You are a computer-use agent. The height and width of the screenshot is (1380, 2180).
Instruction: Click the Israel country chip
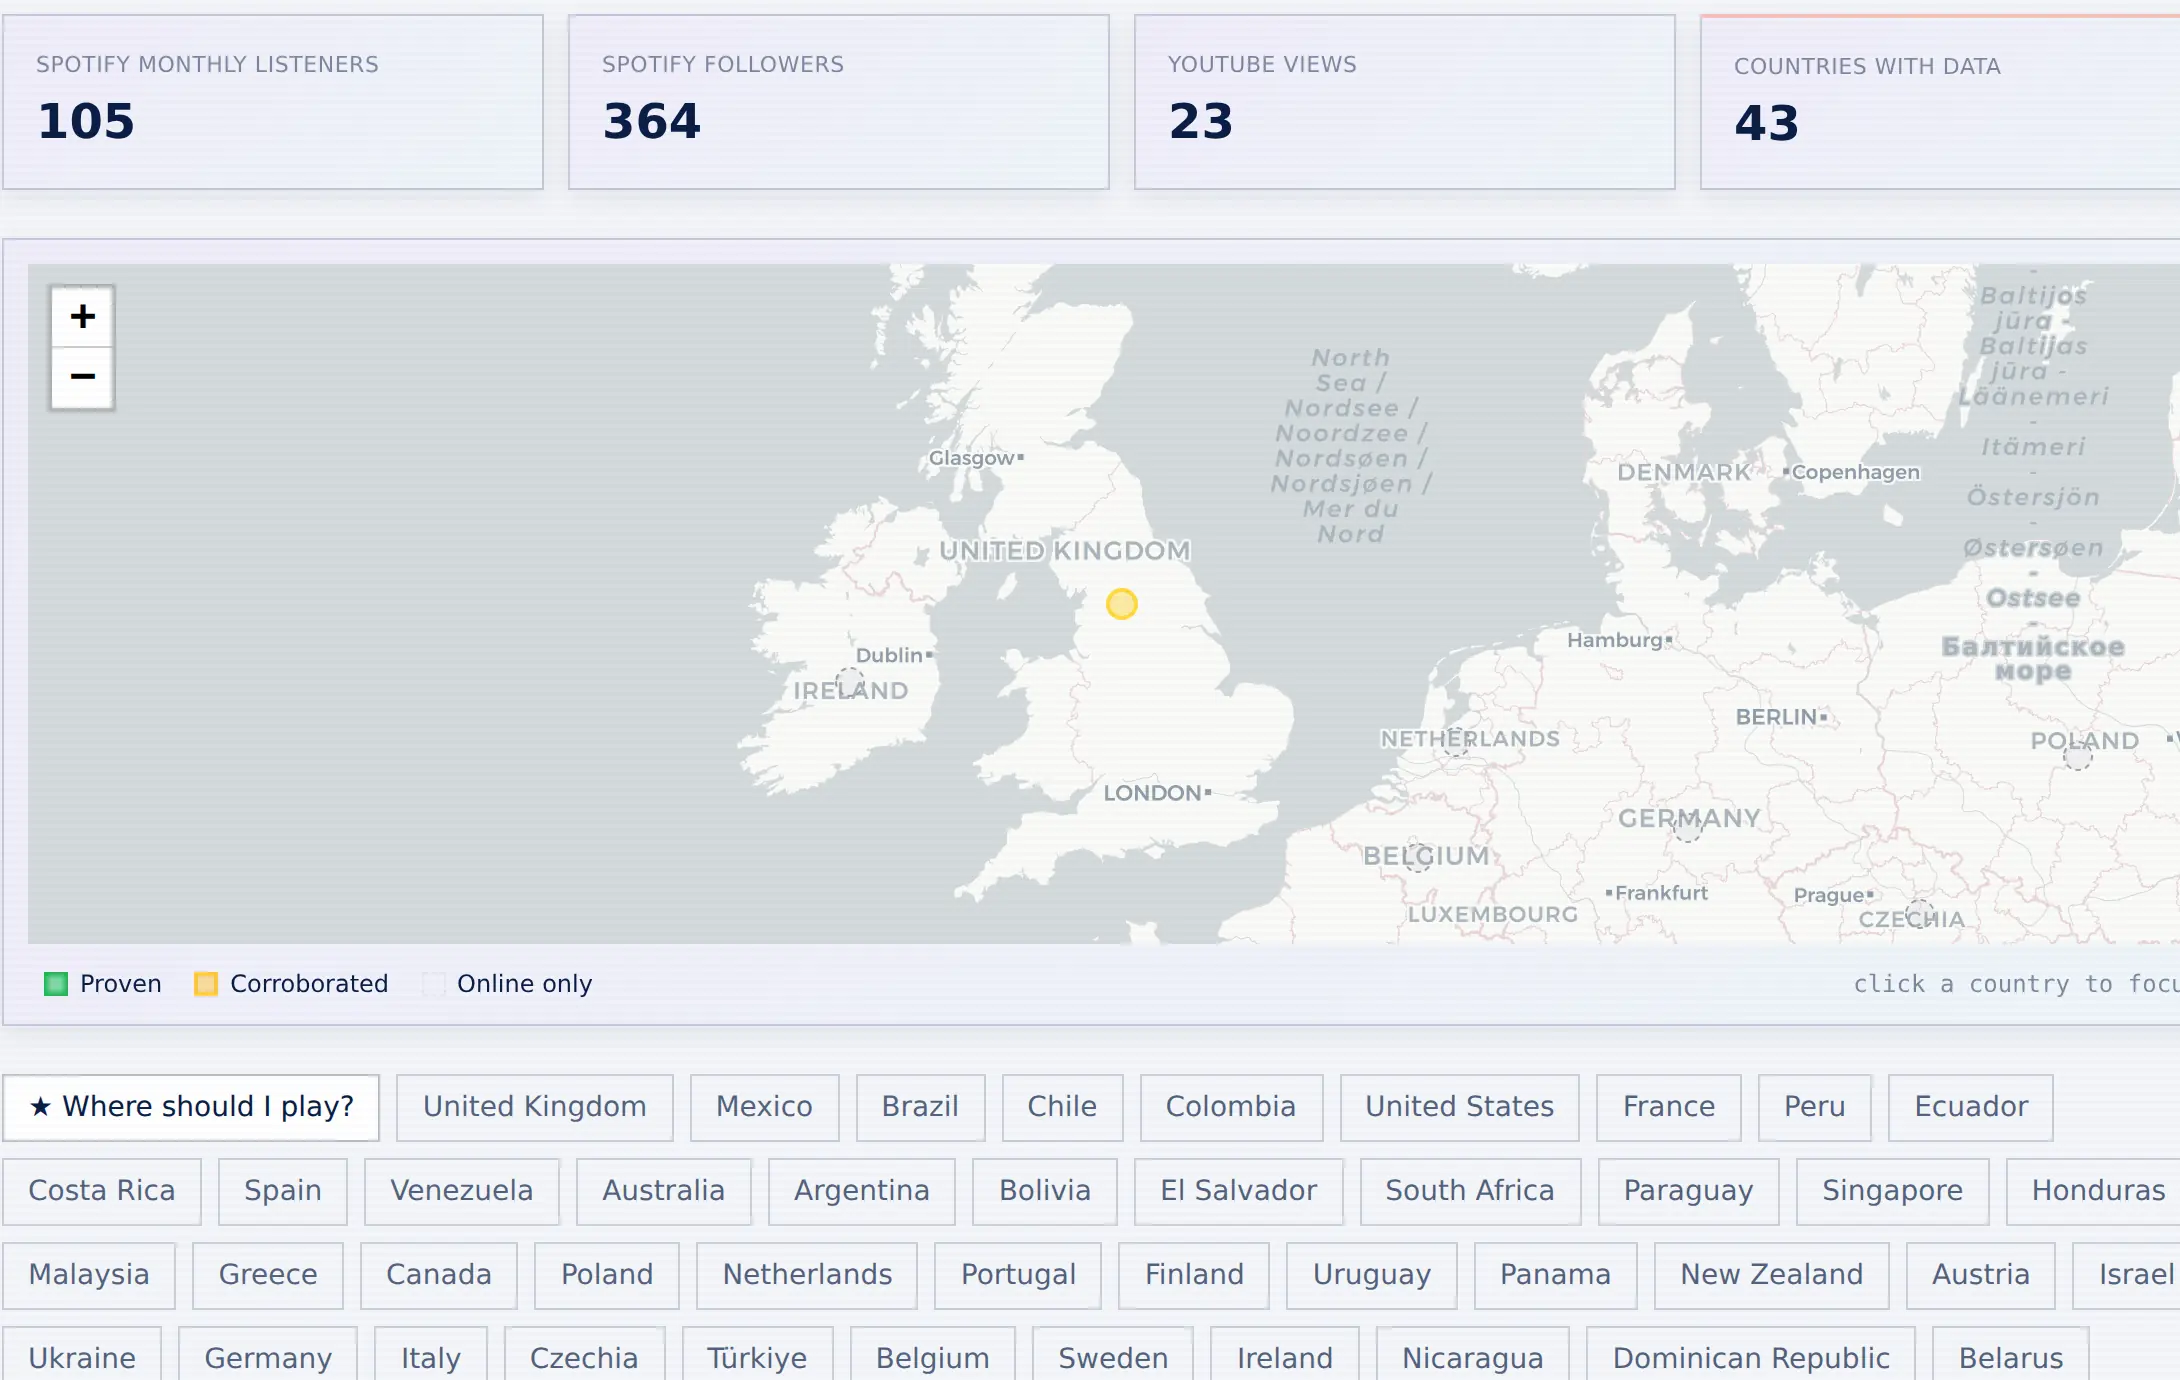click(2127, 1275)
